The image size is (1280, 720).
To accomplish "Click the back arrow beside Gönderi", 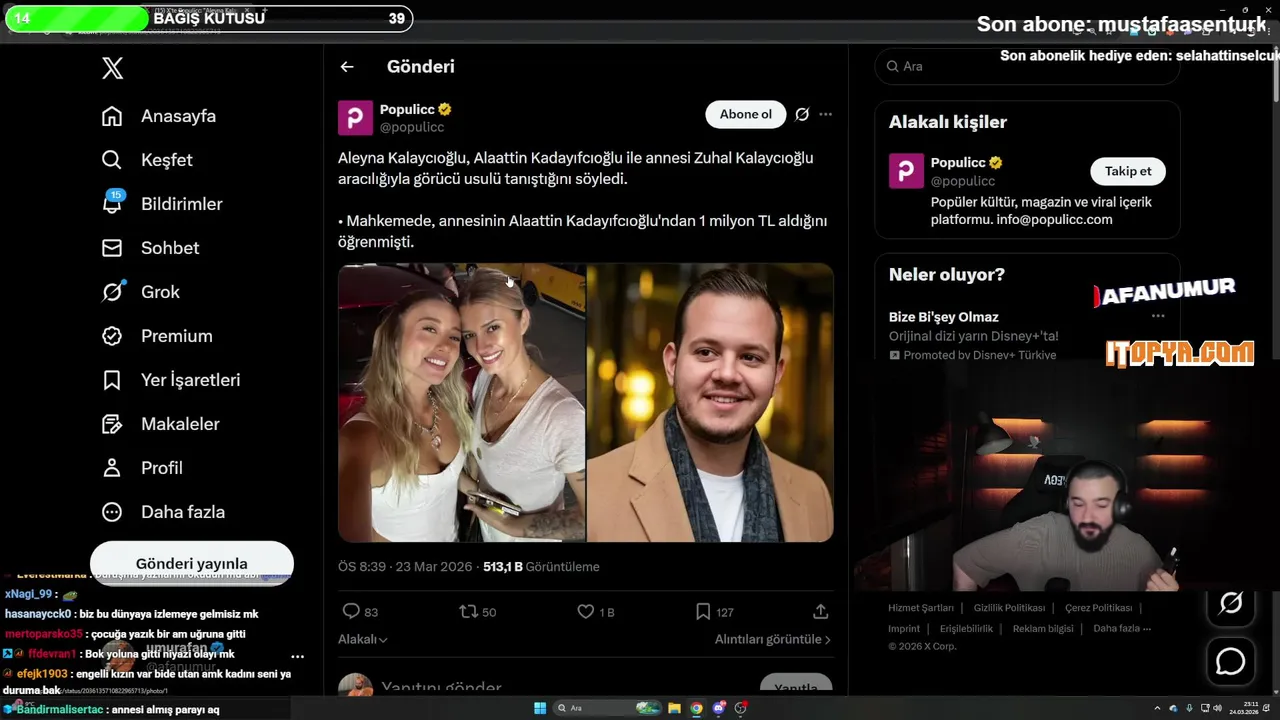I will pyautogui.click(x=347, y=67).
